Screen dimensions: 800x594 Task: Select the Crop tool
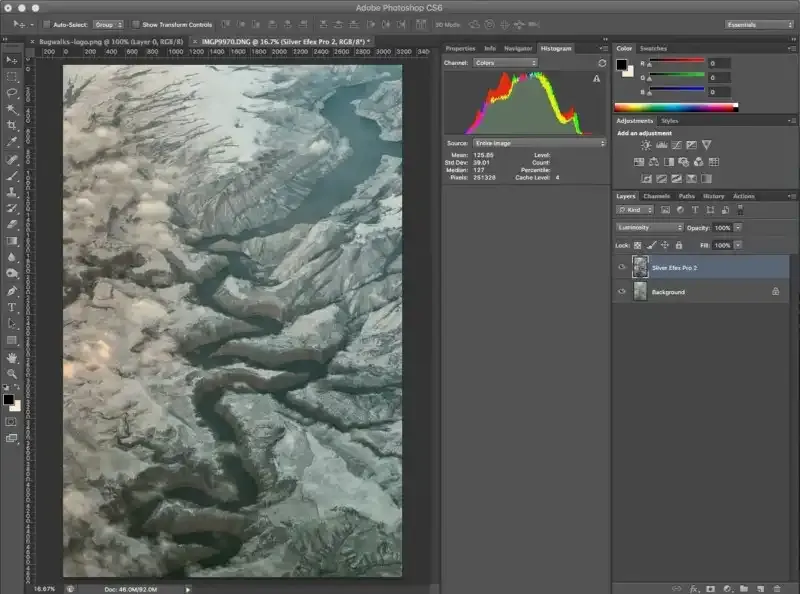click(12, 125)
